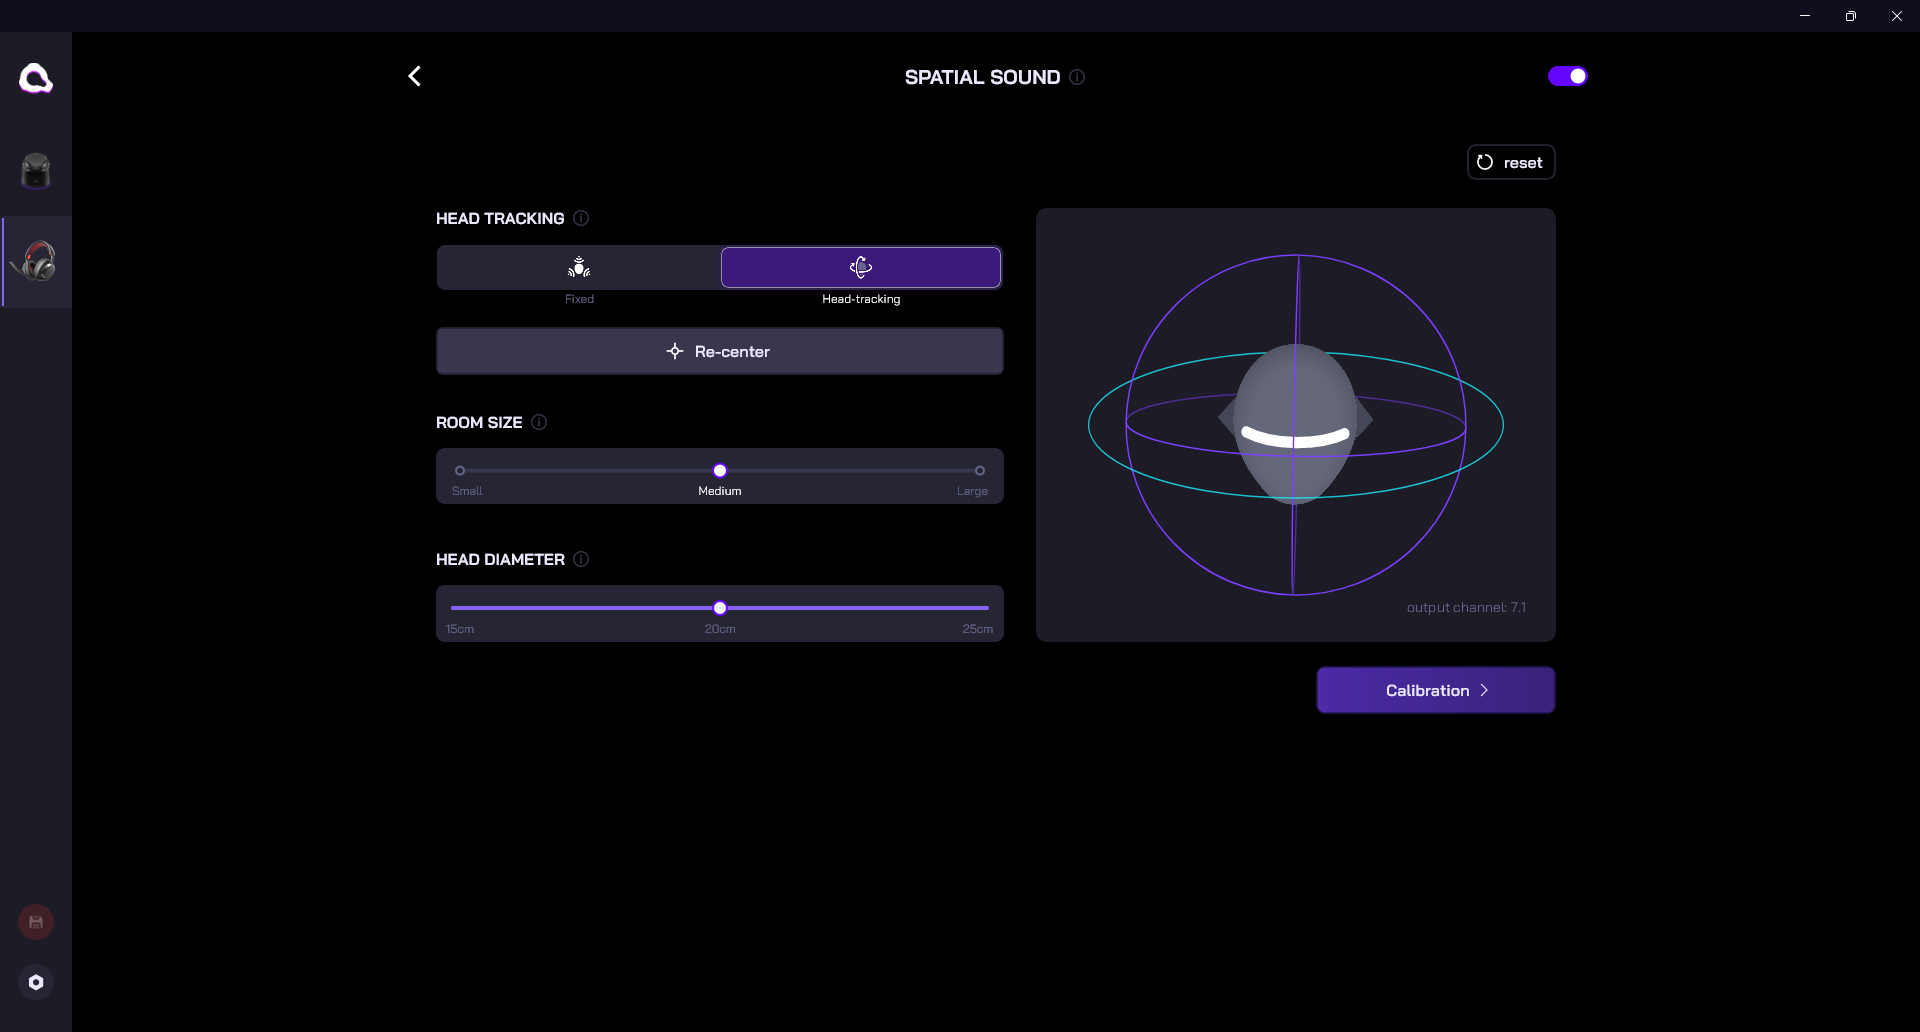The width and height of the screenshot is (1920, 1032).
Task: Click the info icon next to Spatial Sound
Action: coord(1077,77)
